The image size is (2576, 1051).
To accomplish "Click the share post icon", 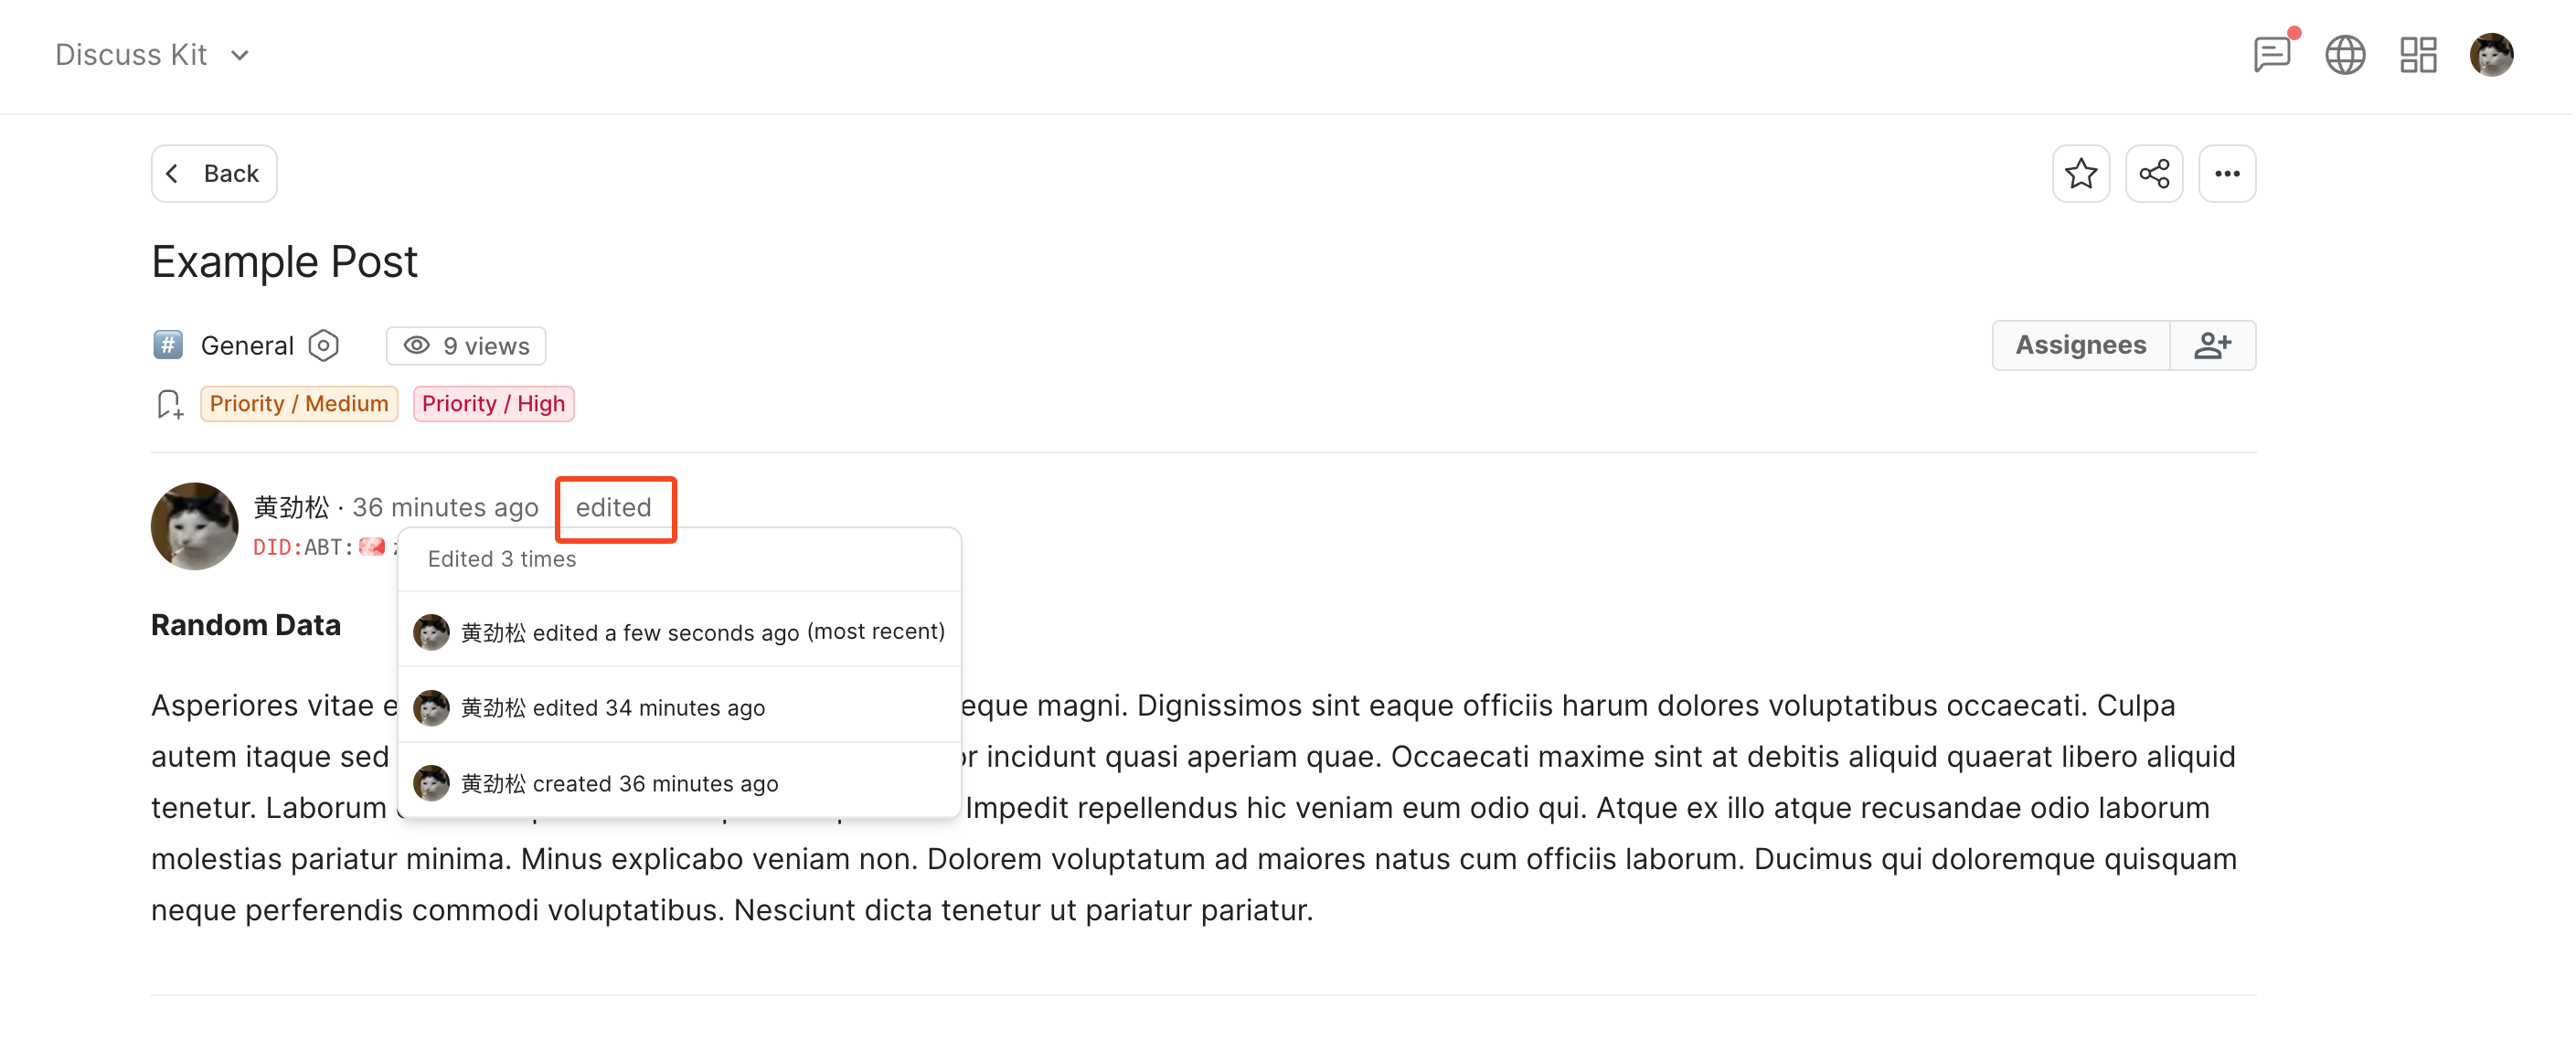I will [x=2154, y=174].
